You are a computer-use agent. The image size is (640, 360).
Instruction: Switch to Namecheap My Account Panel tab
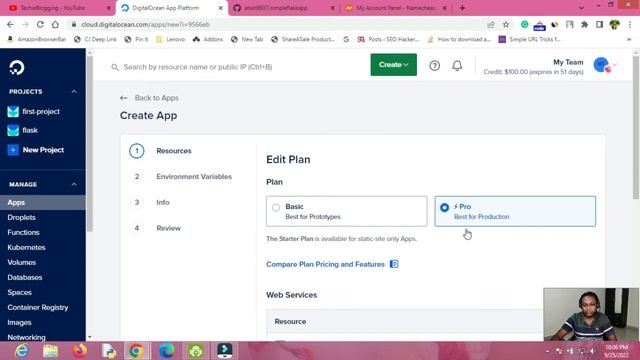tap(396, 8)
